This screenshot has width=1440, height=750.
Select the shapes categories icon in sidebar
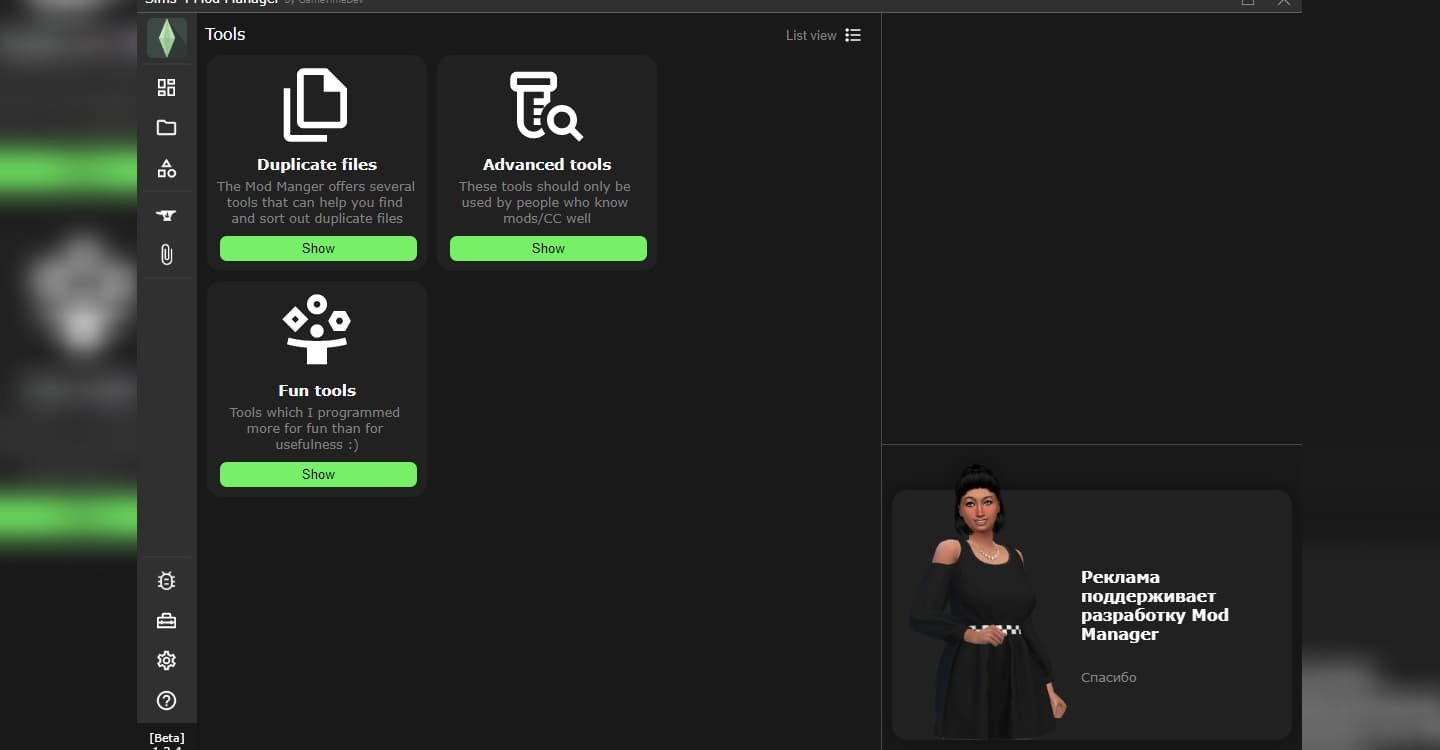pos(167,169)
